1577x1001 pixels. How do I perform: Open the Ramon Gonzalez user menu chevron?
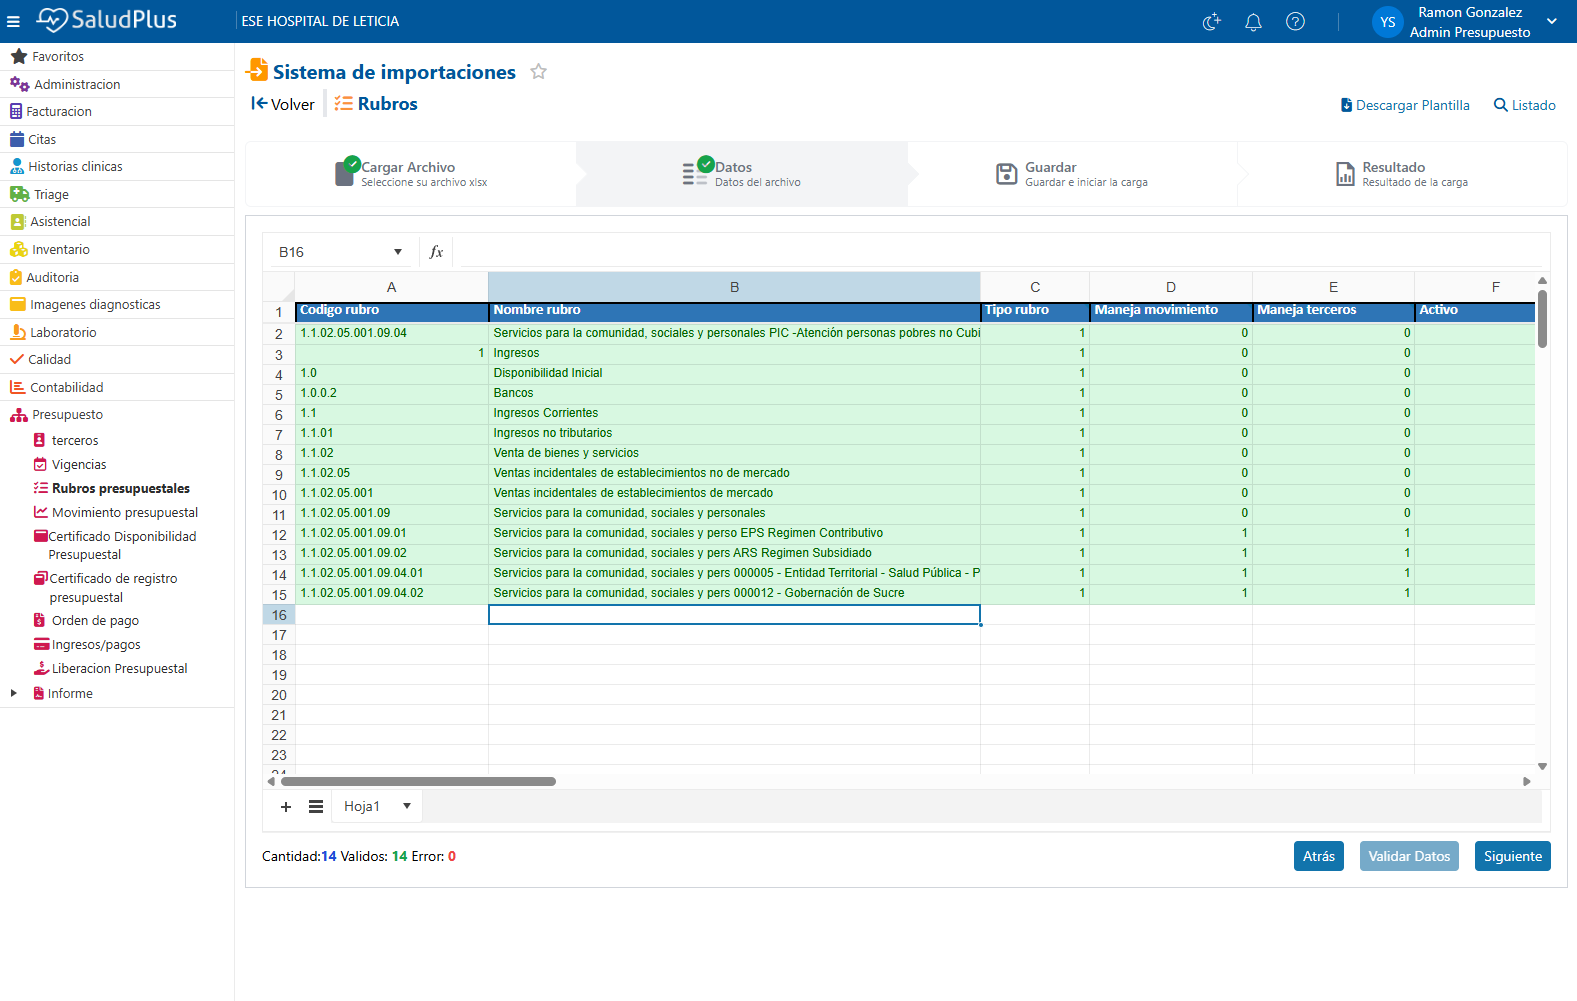[1552, 21]
